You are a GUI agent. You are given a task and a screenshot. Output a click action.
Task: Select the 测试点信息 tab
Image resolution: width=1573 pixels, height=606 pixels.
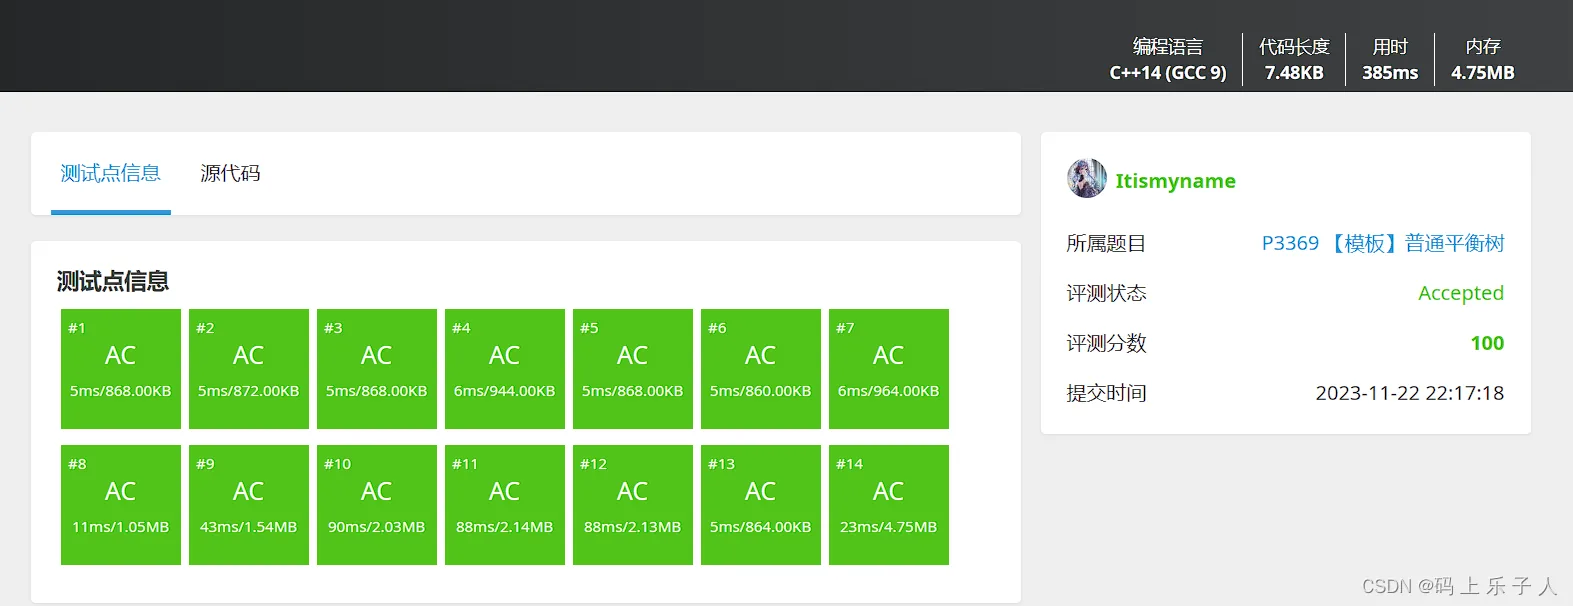coord(110,174)
